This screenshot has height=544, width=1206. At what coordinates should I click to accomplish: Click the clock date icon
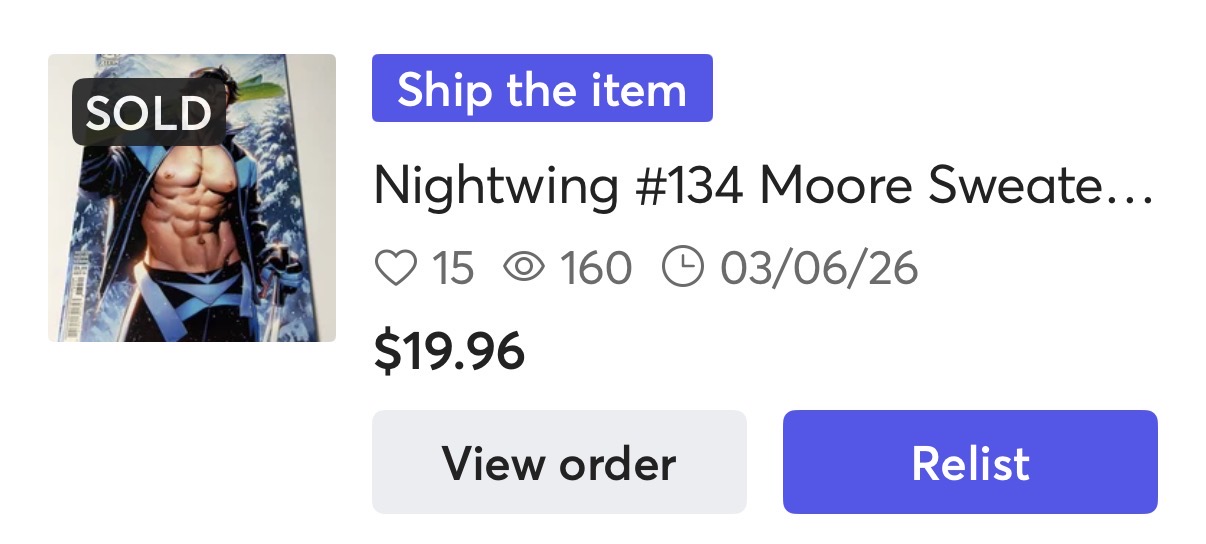(683, 268)
